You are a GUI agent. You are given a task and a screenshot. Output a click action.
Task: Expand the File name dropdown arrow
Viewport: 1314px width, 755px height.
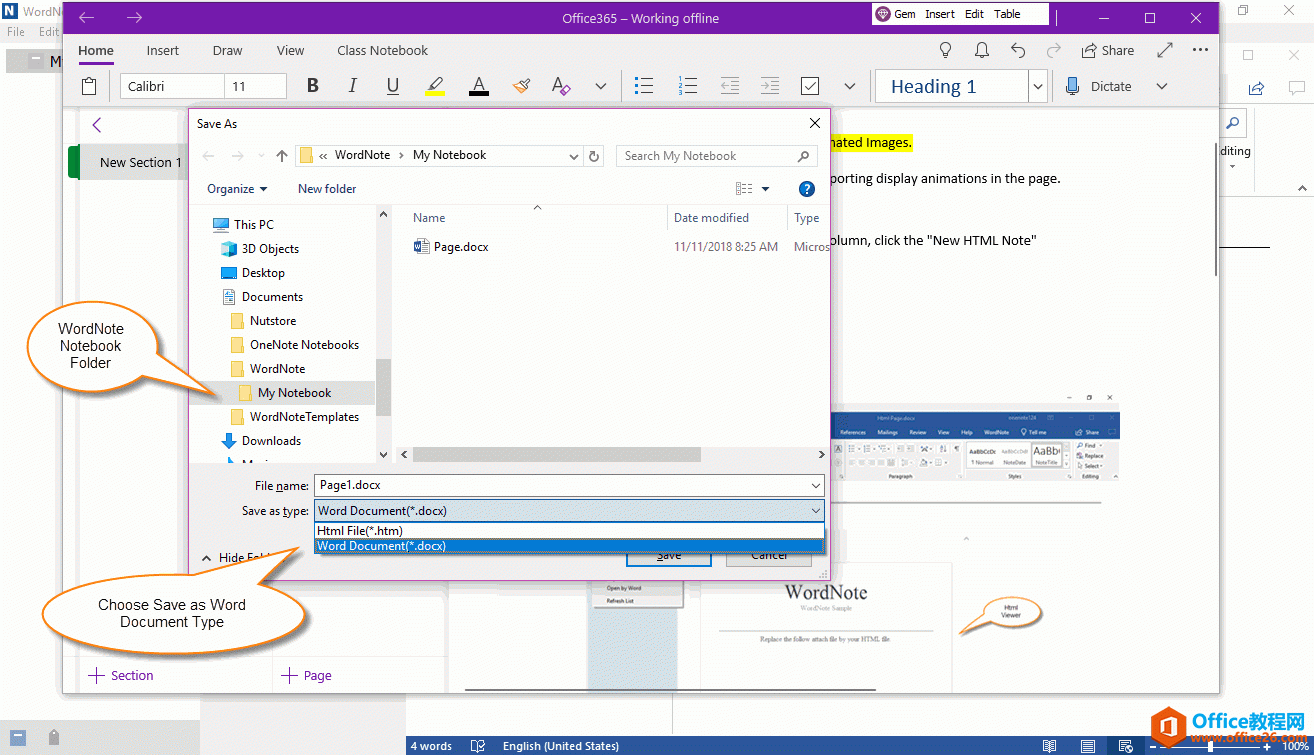pos(816,486)
